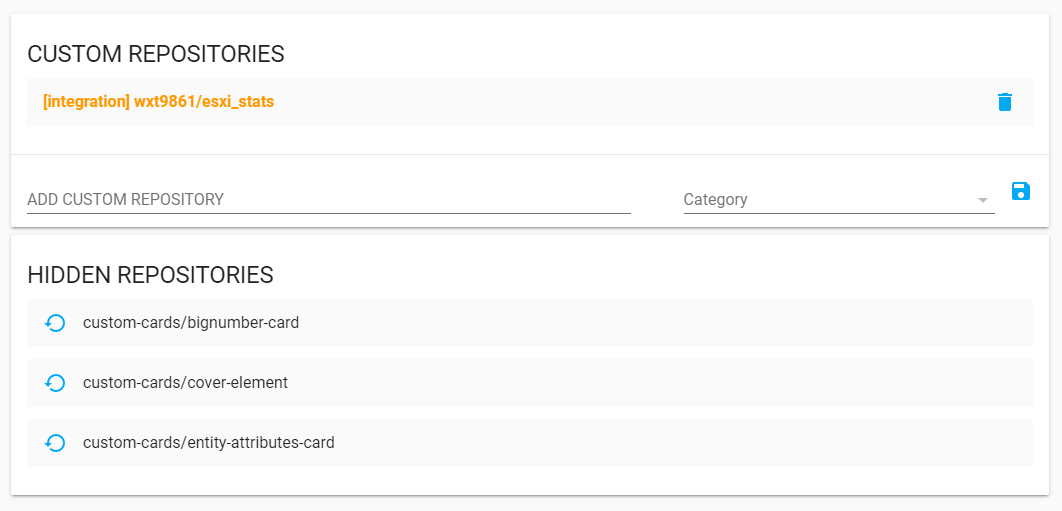Select the custom-cards/entity-attributes-card entry text
This screenshot has width=1062, height=511.
tap(208, 443)
